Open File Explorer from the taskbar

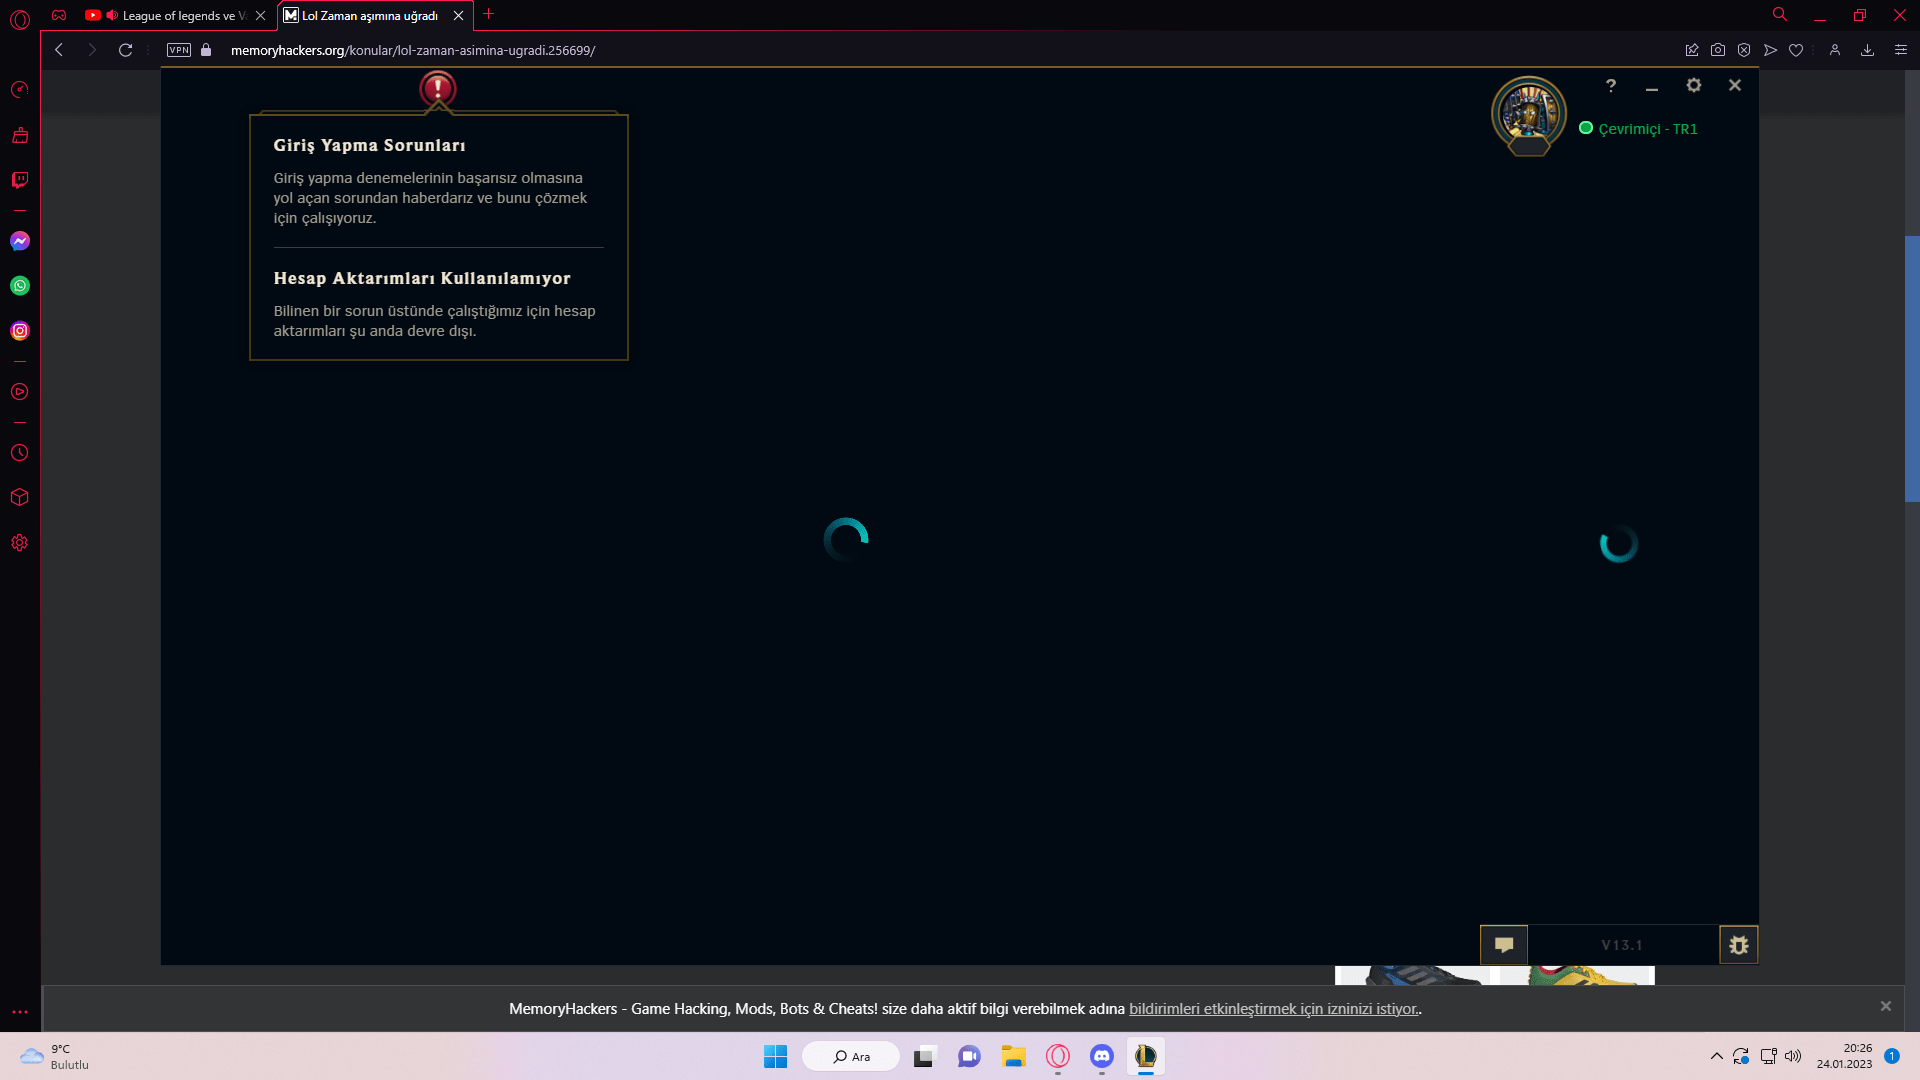[1014, 1057]
